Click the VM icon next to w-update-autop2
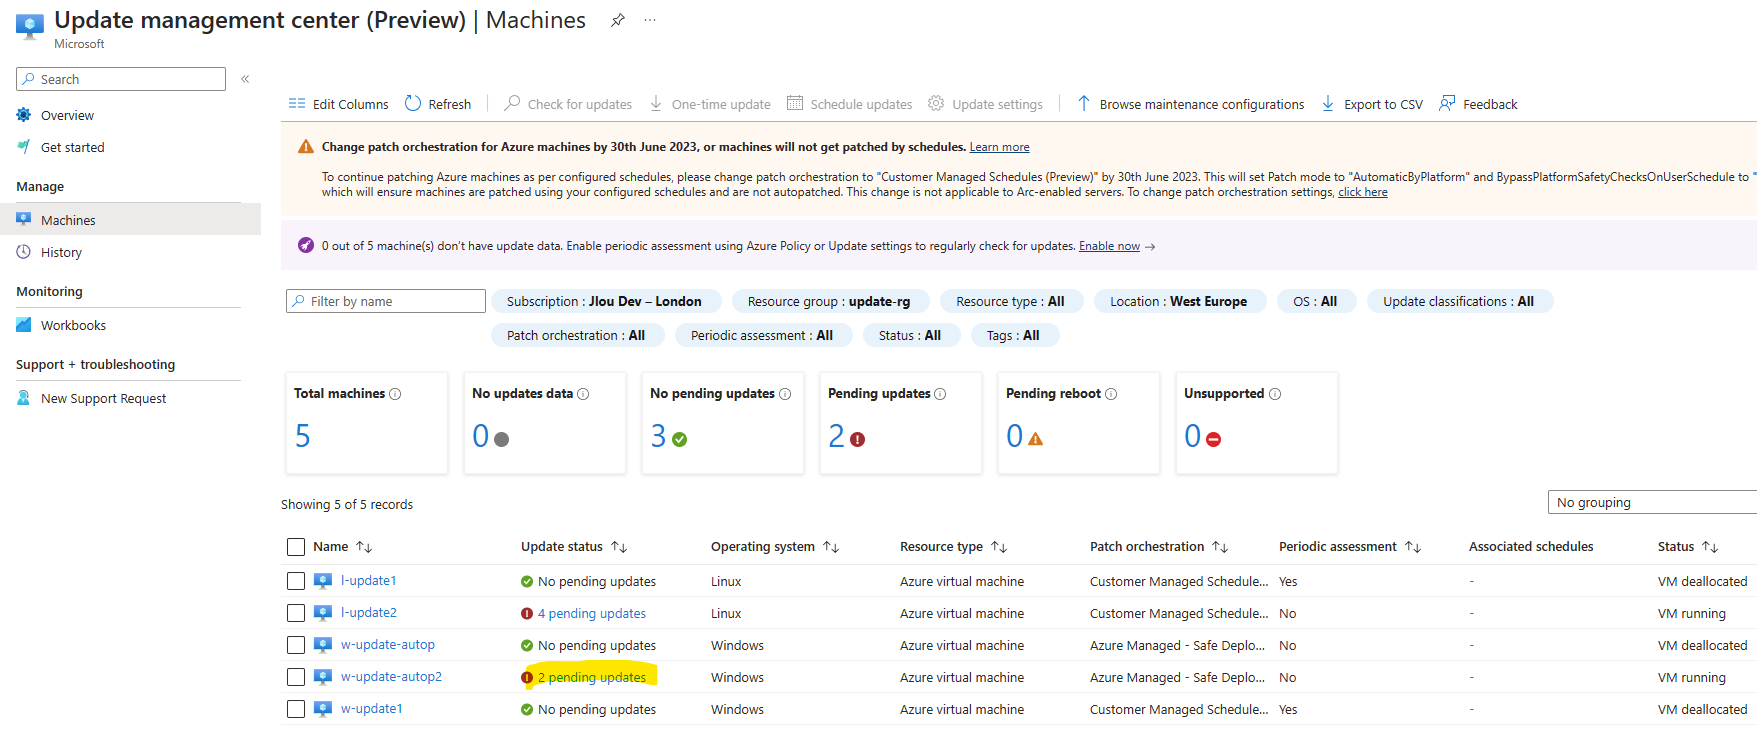This screenshot has height=735, width=1757. click(323, 677)
